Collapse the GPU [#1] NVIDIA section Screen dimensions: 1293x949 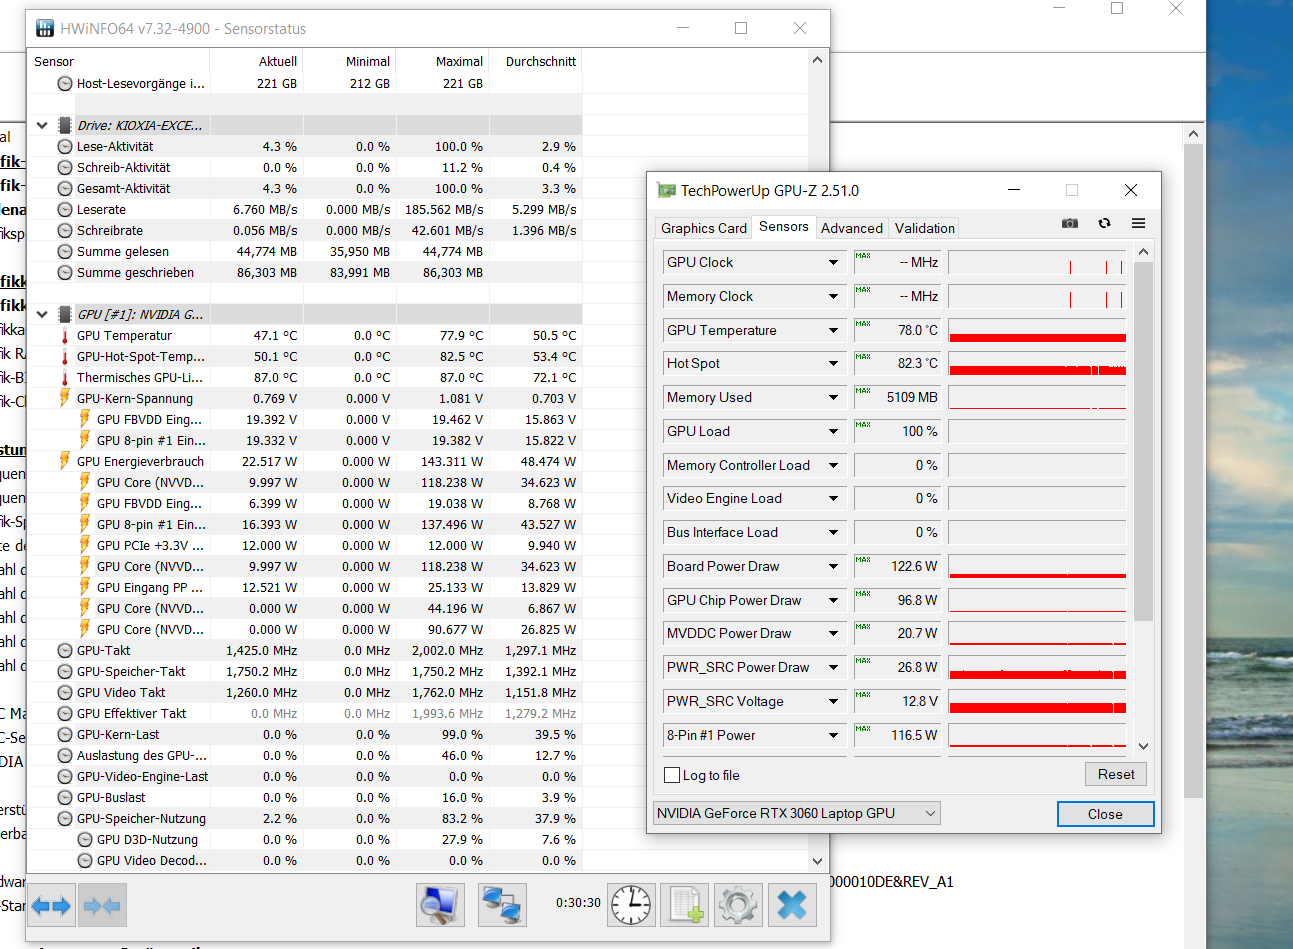point(42,315)
